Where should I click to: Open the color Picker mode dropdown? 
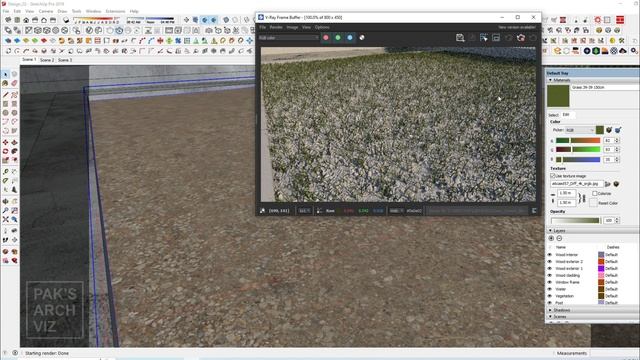(579, 130)
